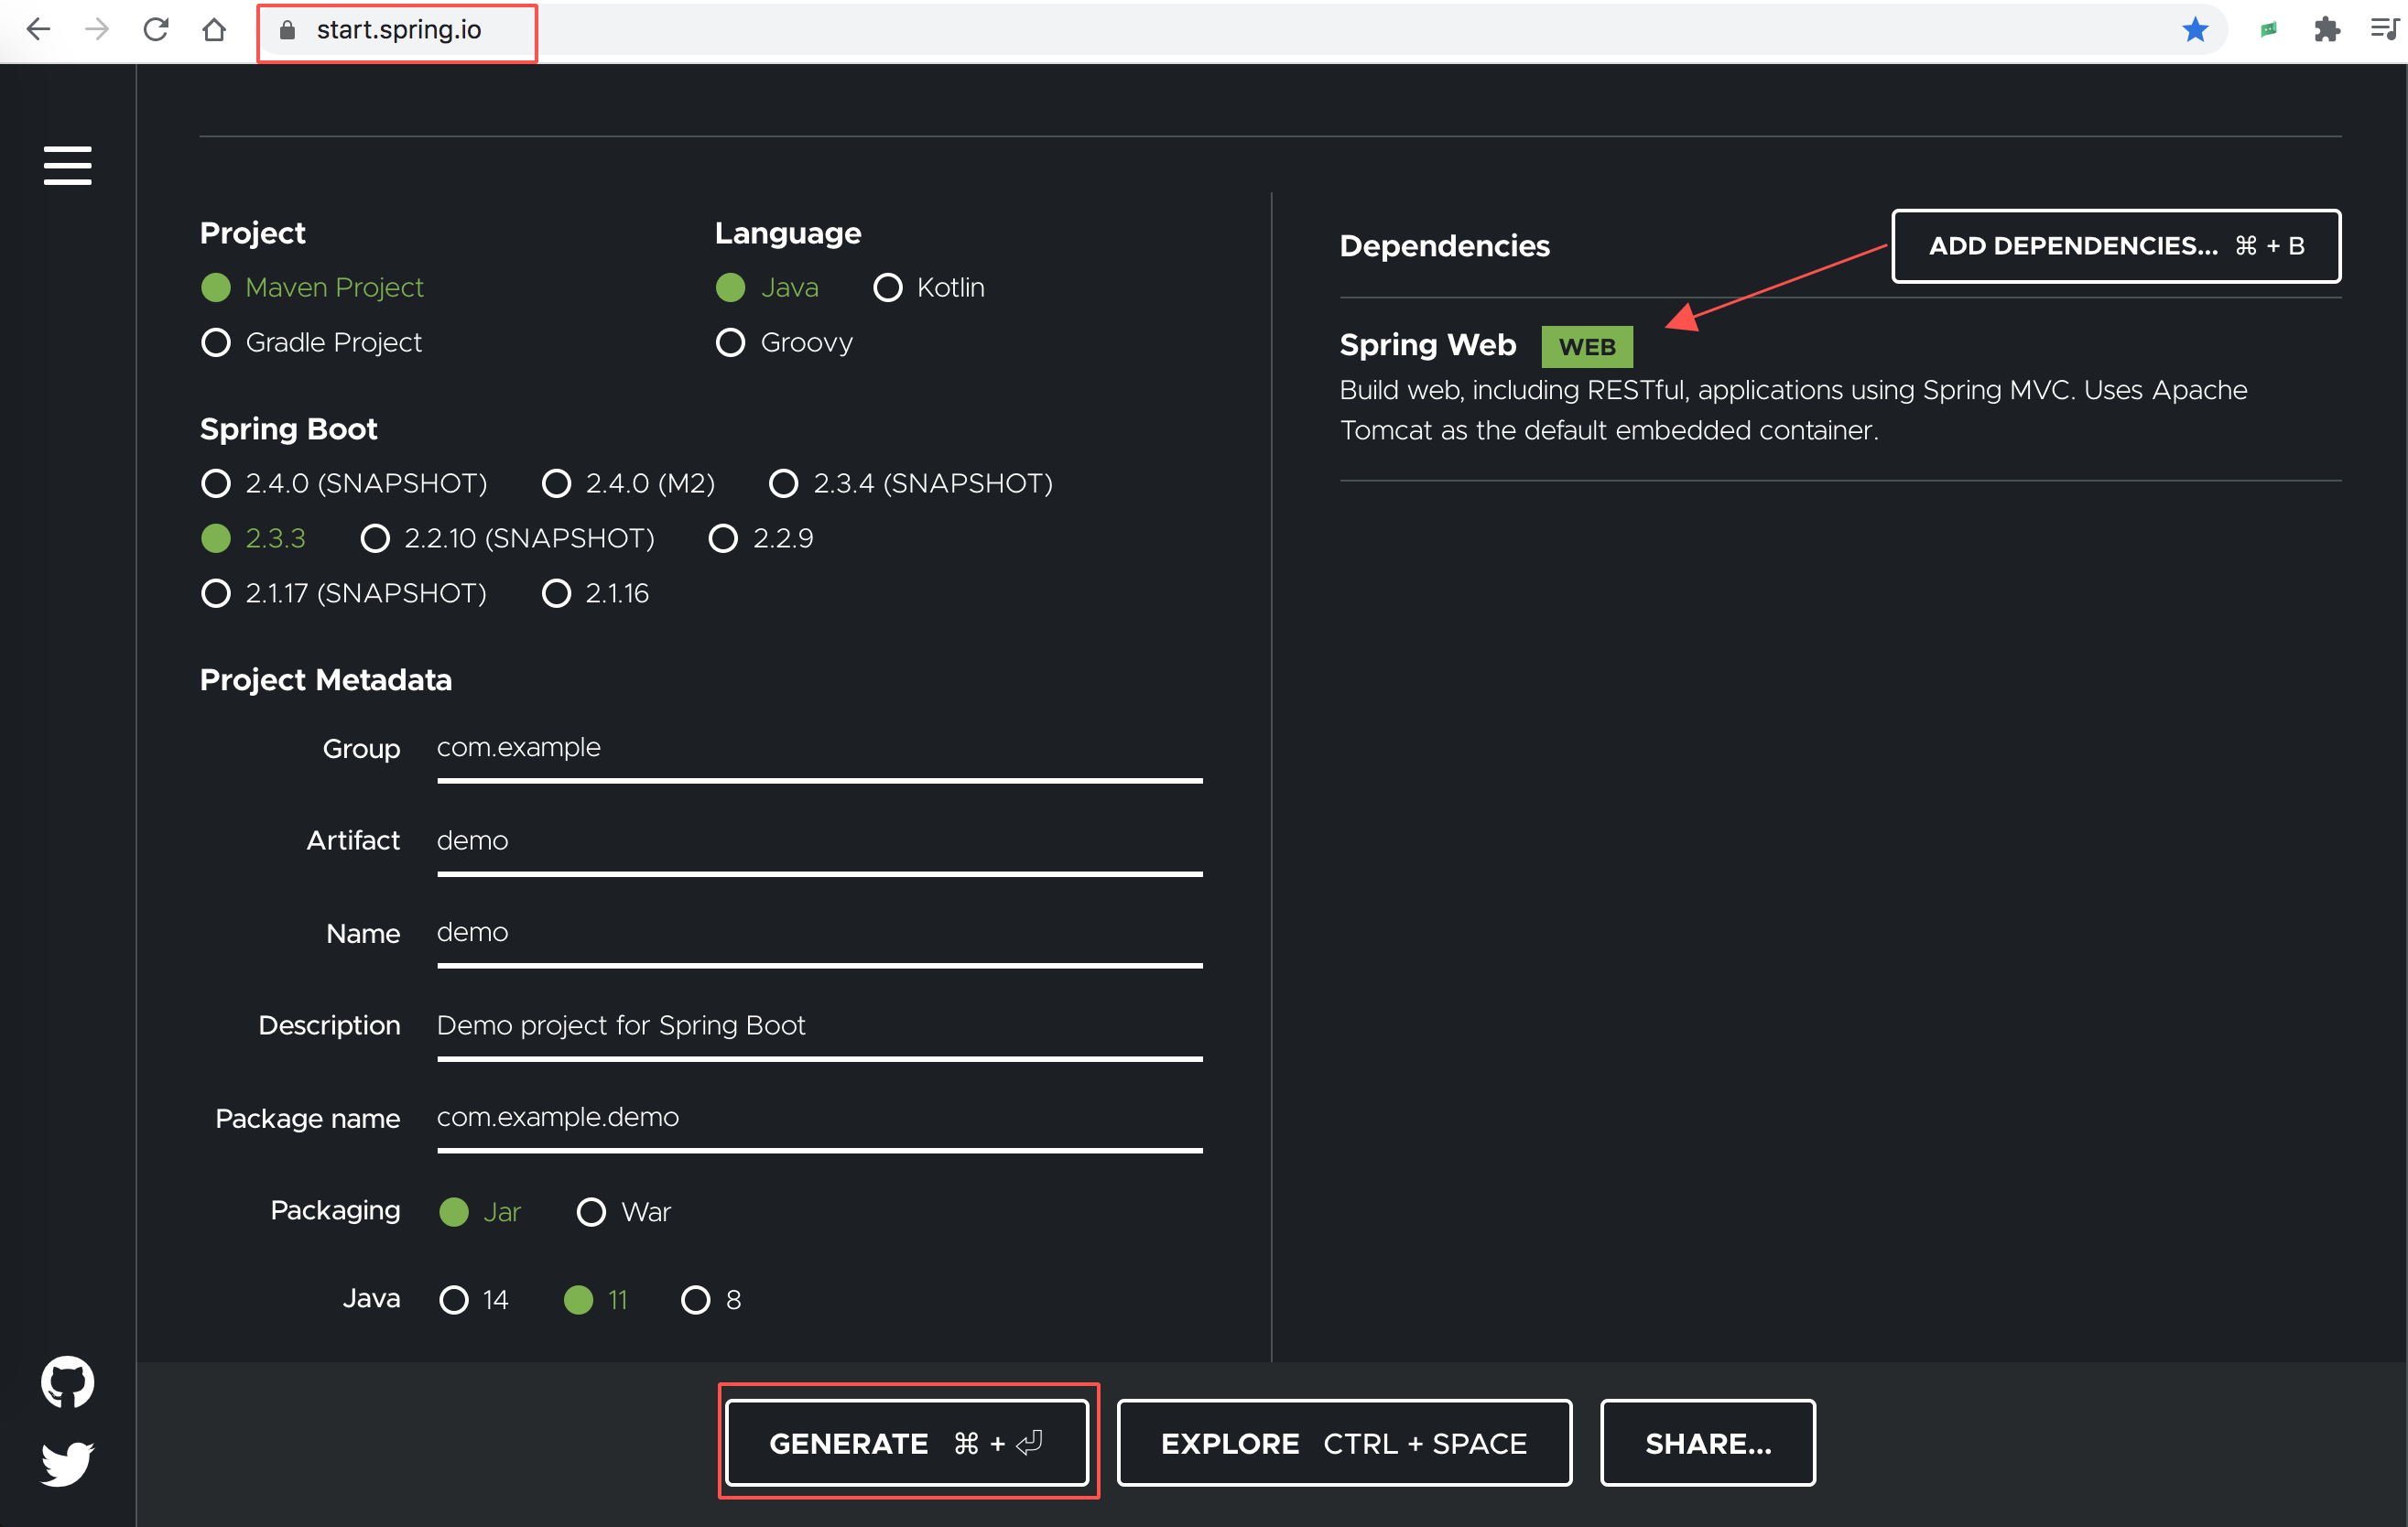Open the GitHub icon link
Viewport: 2408px width, 1527px height.
coord(67,1381)
